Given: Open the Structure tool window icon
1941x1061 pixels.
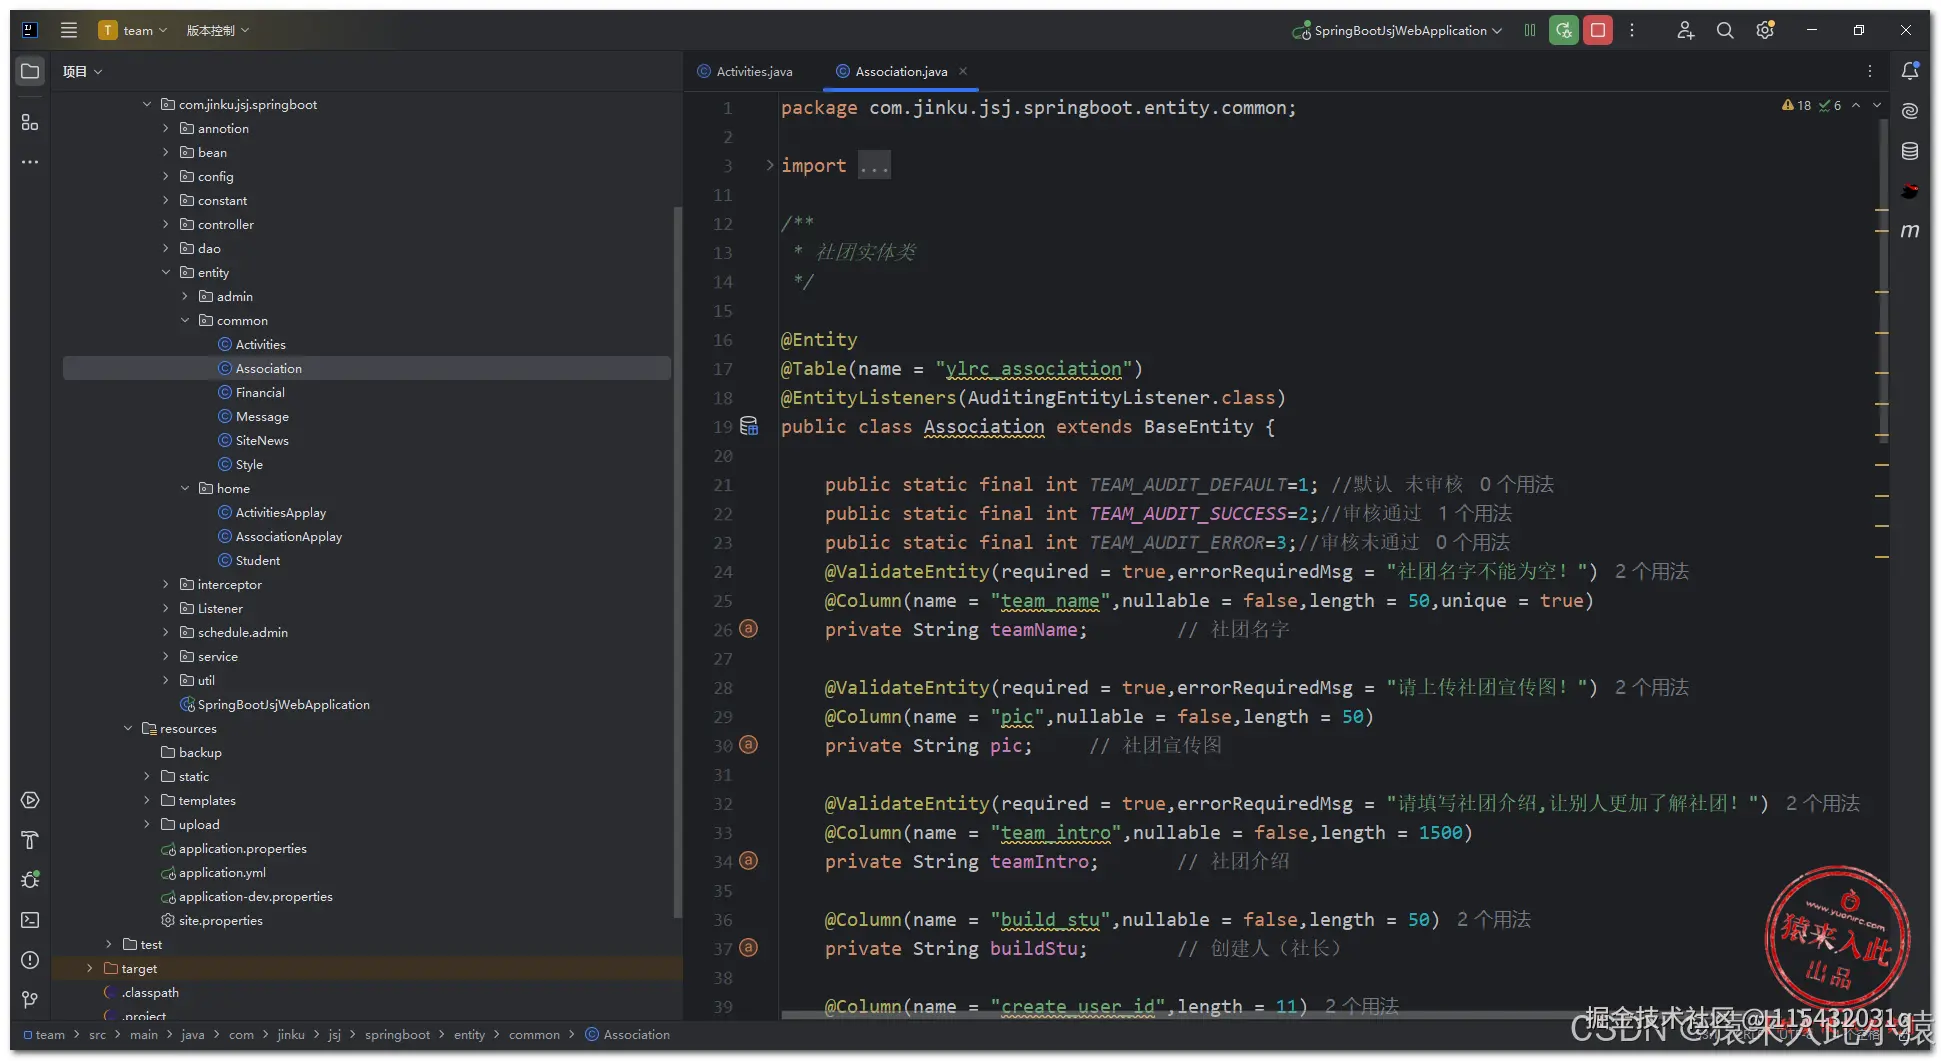Looking at the screenshot, I should coord(30,122).
